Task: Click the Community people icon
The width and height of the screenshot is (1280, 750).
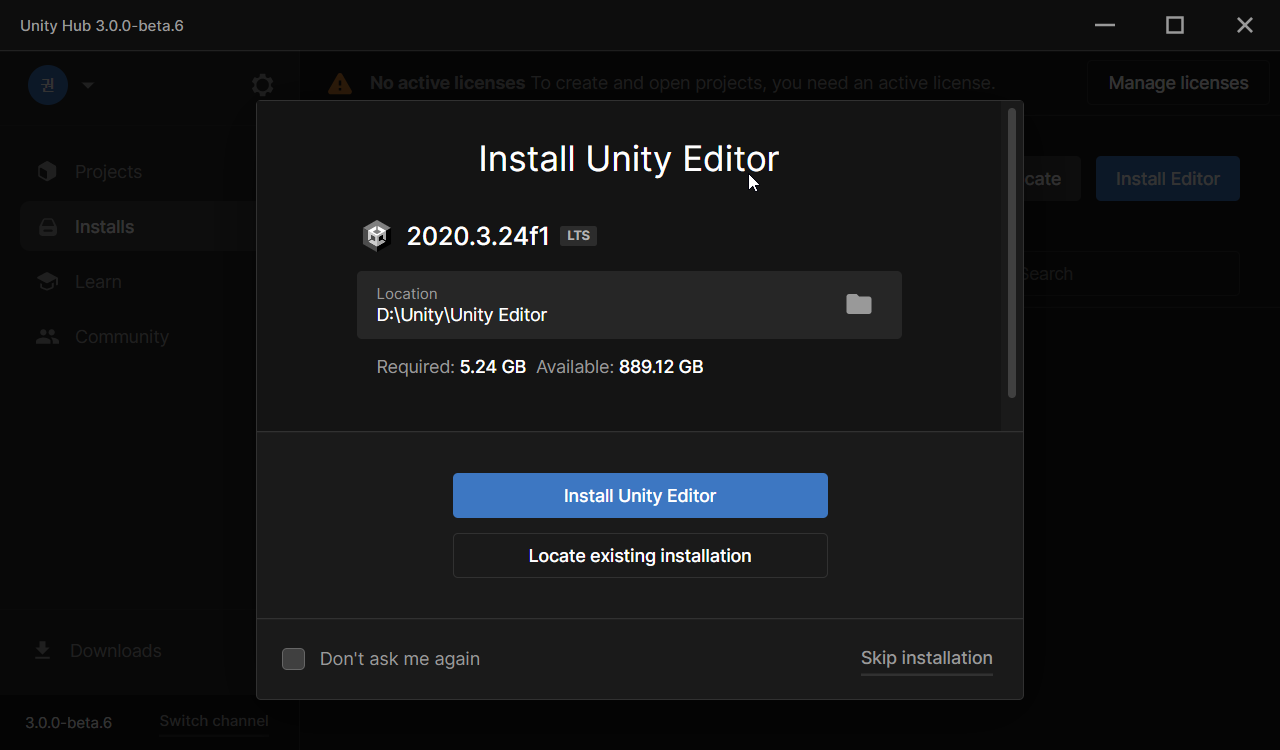Action: [x=47, y=337]
